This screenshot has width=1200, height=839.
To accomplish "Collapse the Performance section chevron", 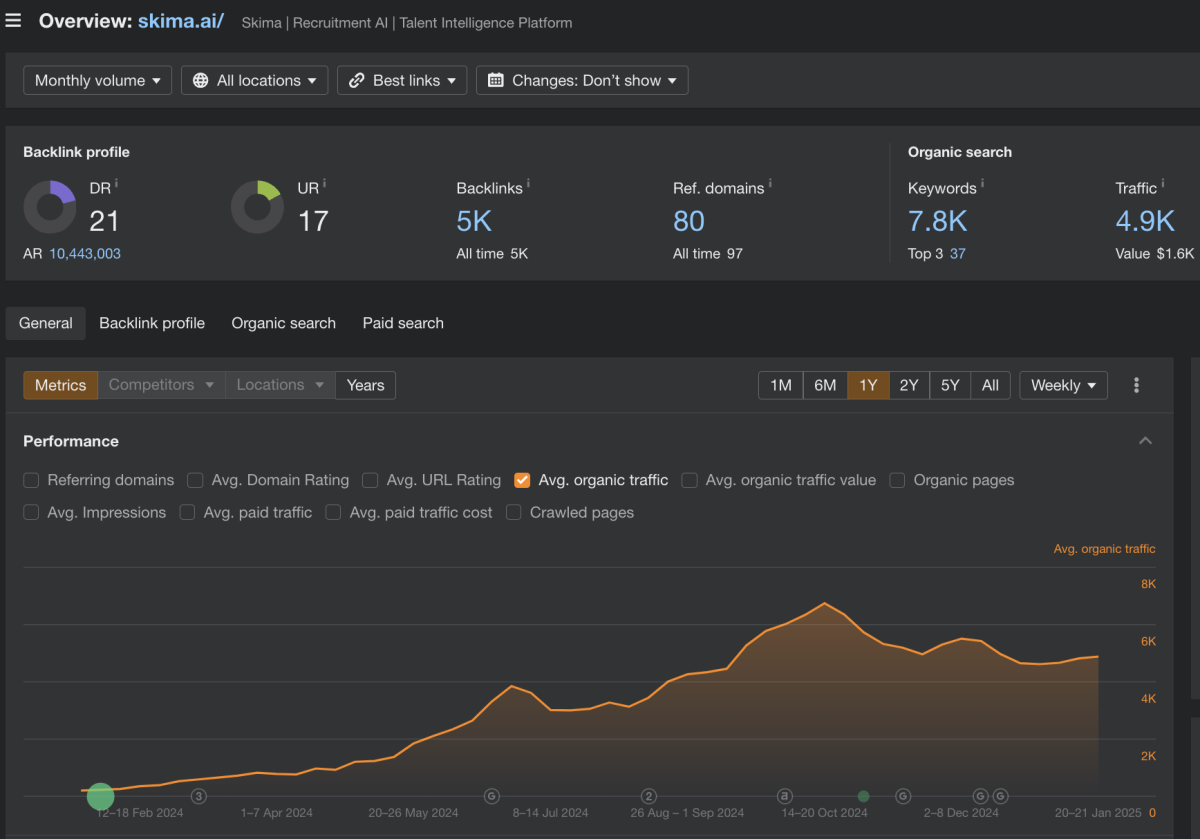I will (1146, 441).
